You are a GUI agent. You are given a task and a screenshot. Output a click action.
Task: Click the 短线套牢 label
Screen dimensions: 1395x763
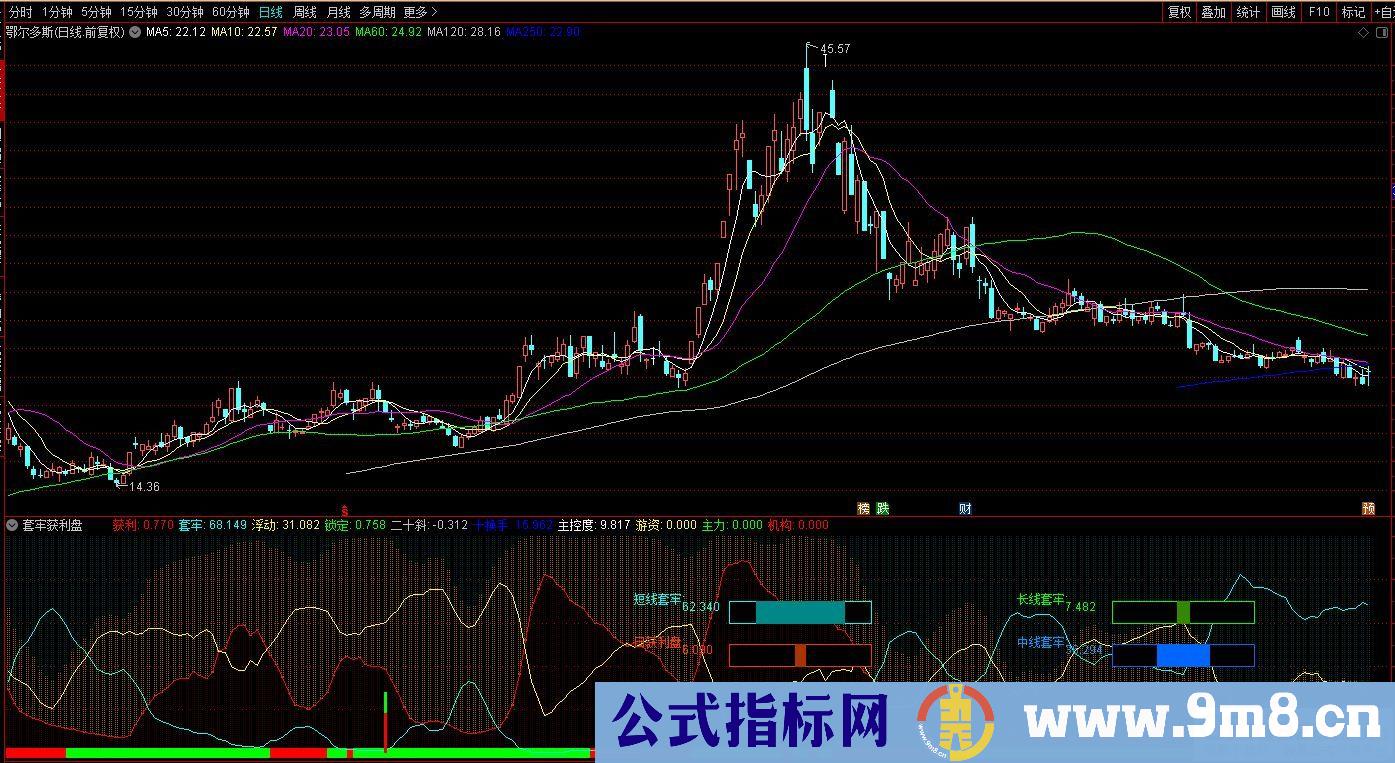(657, 600)
